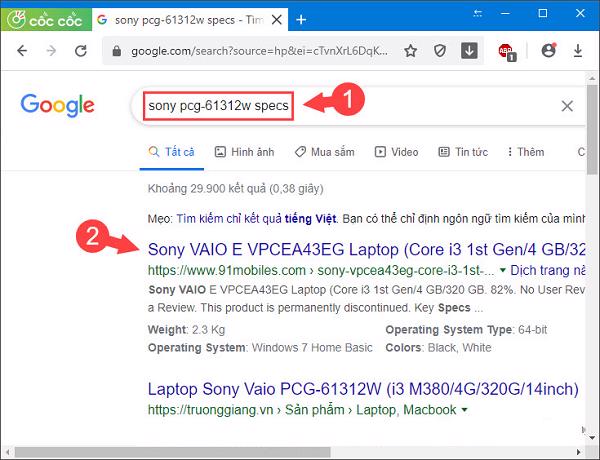Go back with the back arrow

(x=22, y=51)
